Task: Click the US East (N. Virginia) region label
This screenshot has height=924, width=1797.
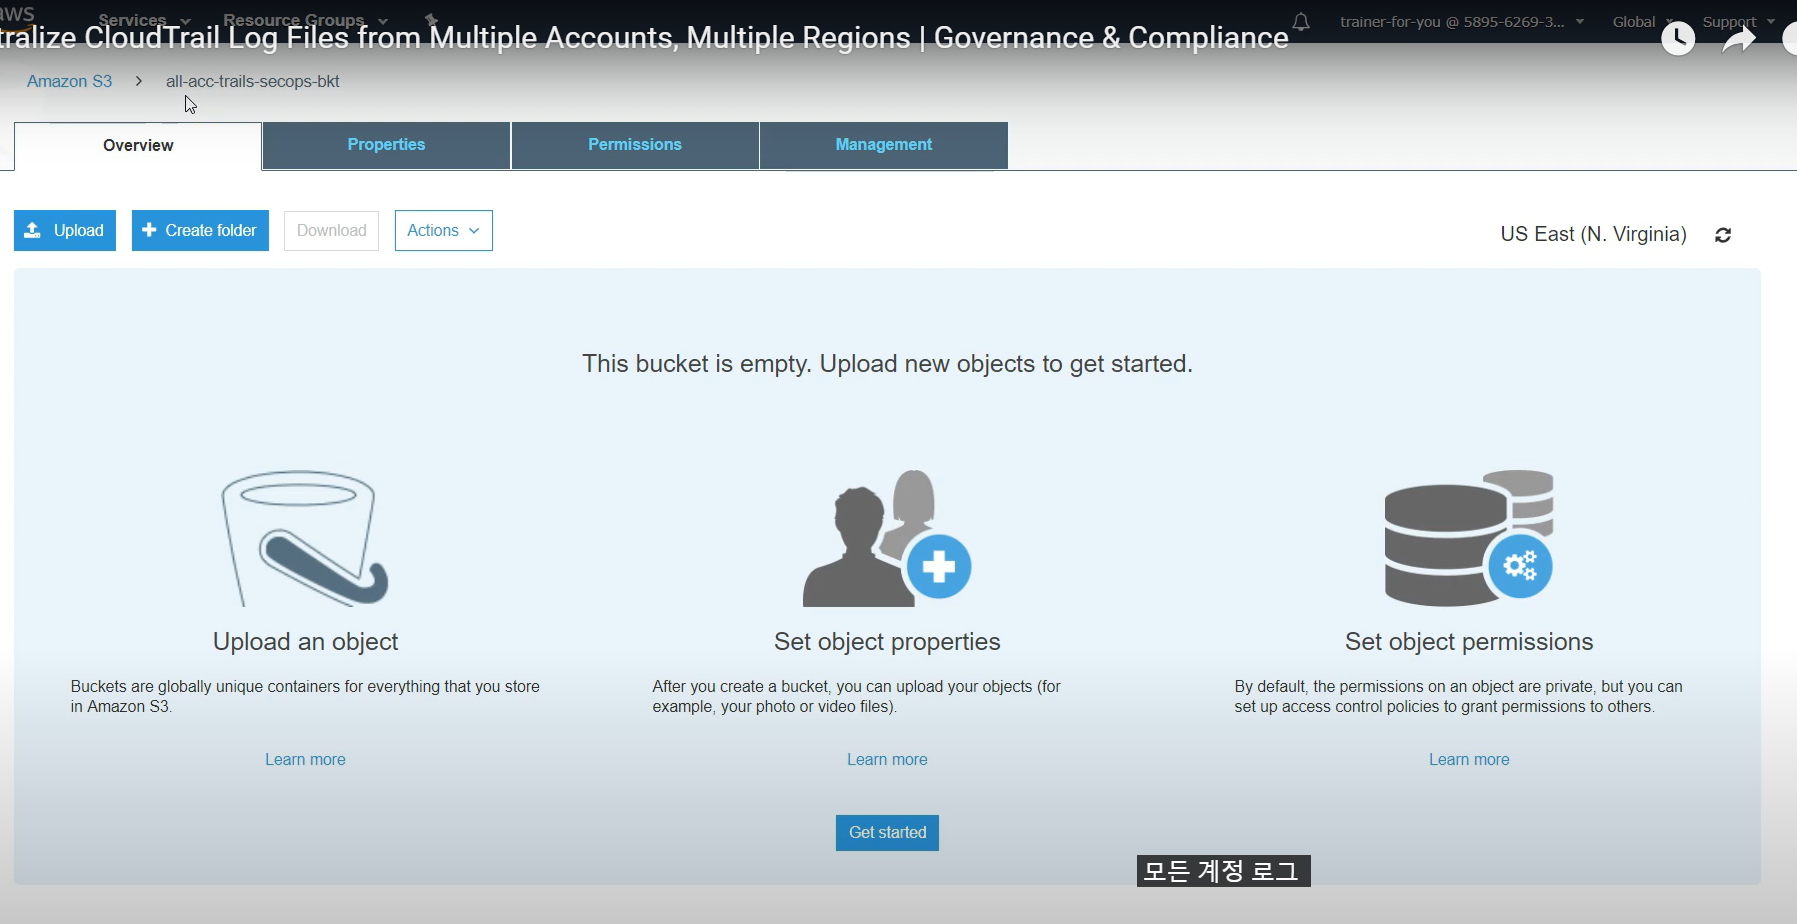Action: (x=1593, y=234)
